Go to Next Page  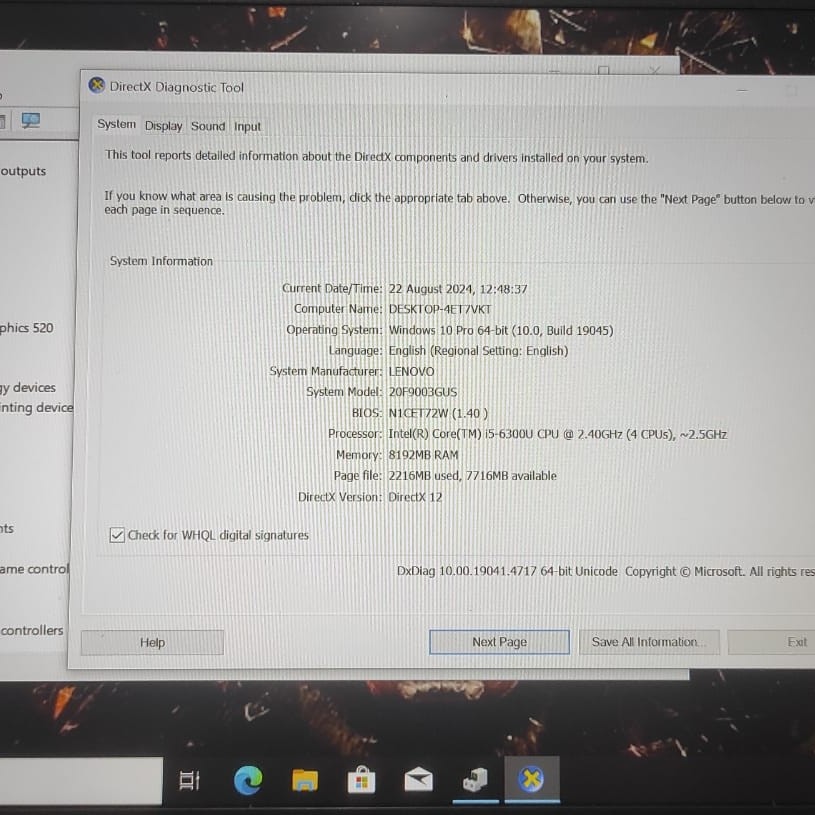499,642
